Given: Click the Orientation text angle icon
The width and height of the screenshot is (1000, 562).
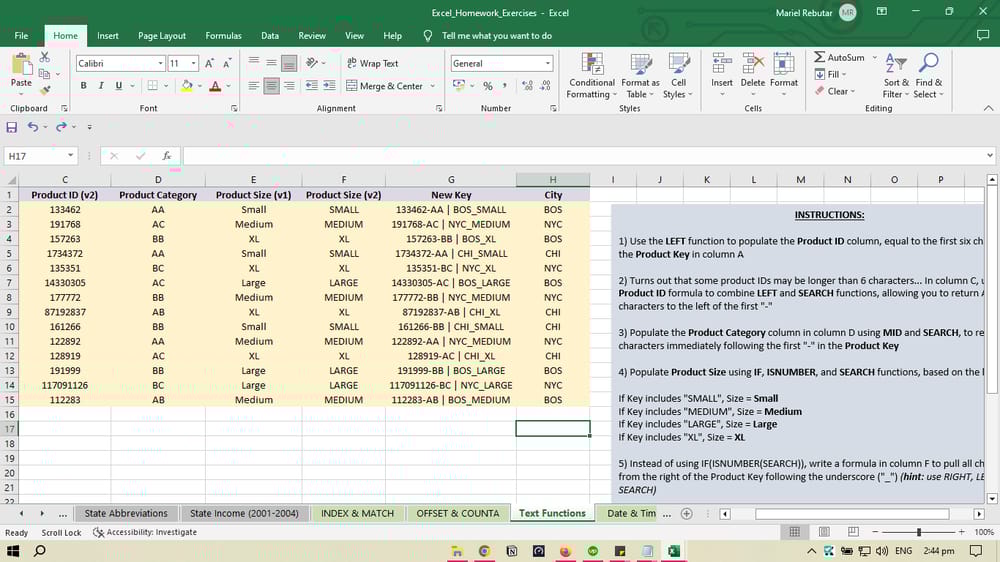Looking at the screenshot, I should click(312, 63).
